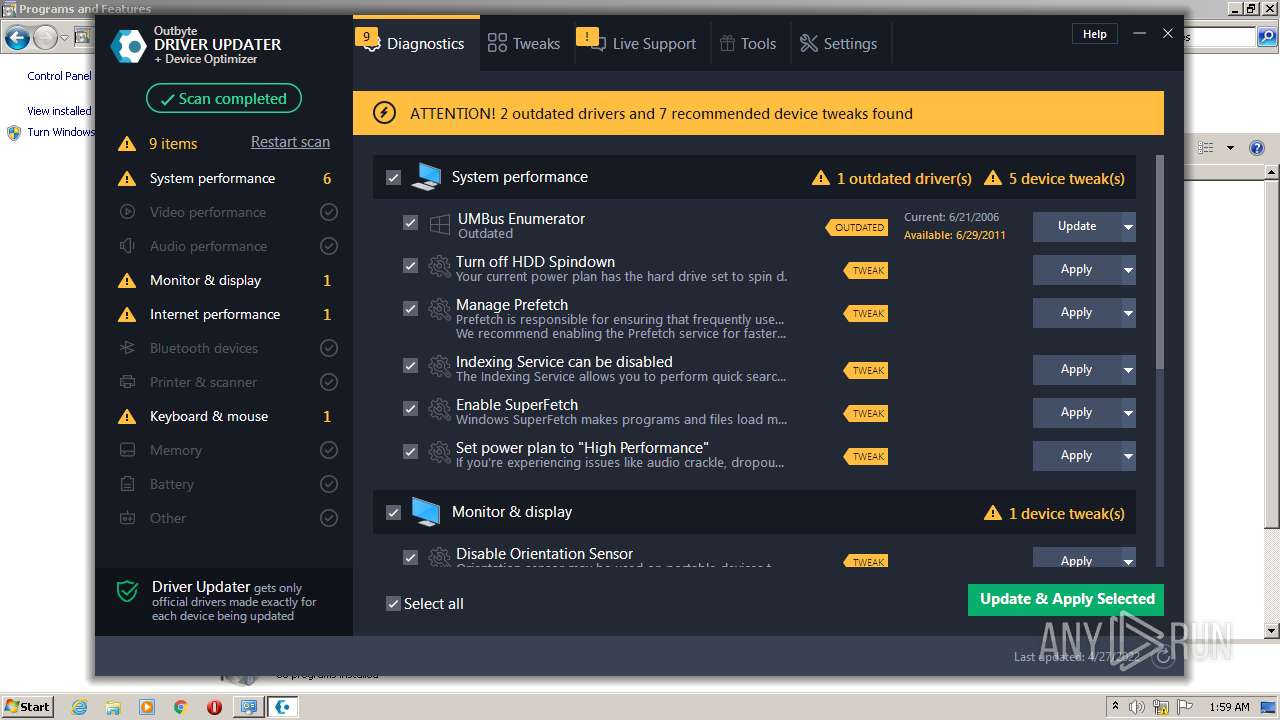The width and height of the screenshot is (1280, 720).
Task: Open dropdown arrow next to UMBus Update button
Action: 1128,227
